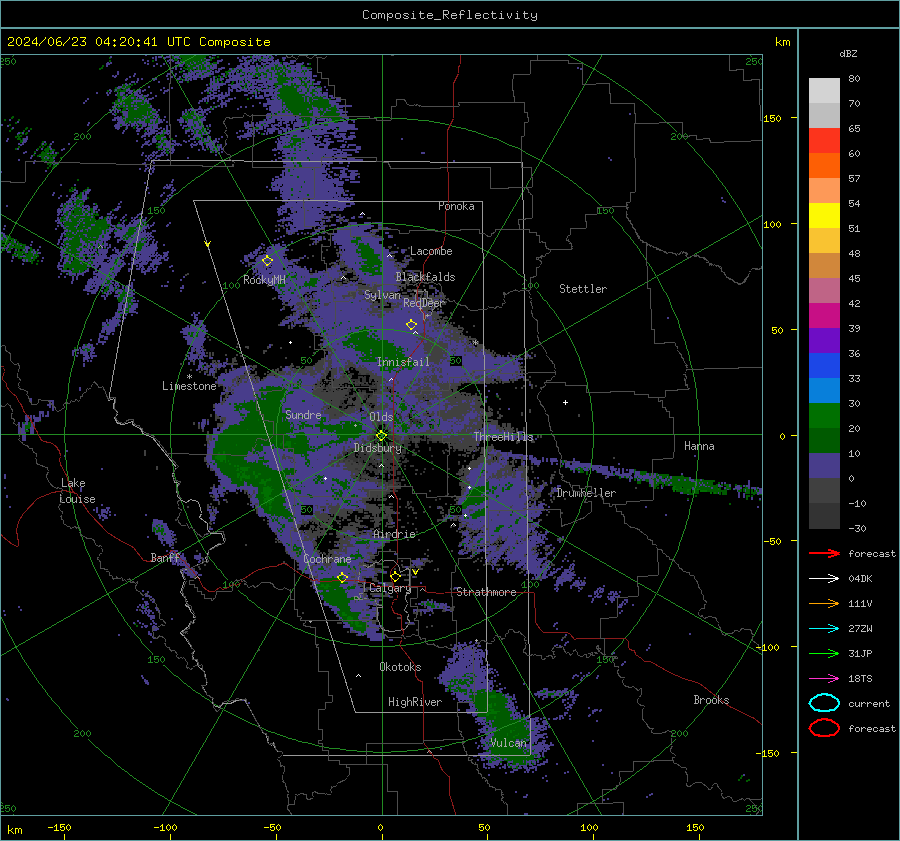This screenshot has width=900, height=841.
Task: Click the Sundre city label
Action: [303, 414]
